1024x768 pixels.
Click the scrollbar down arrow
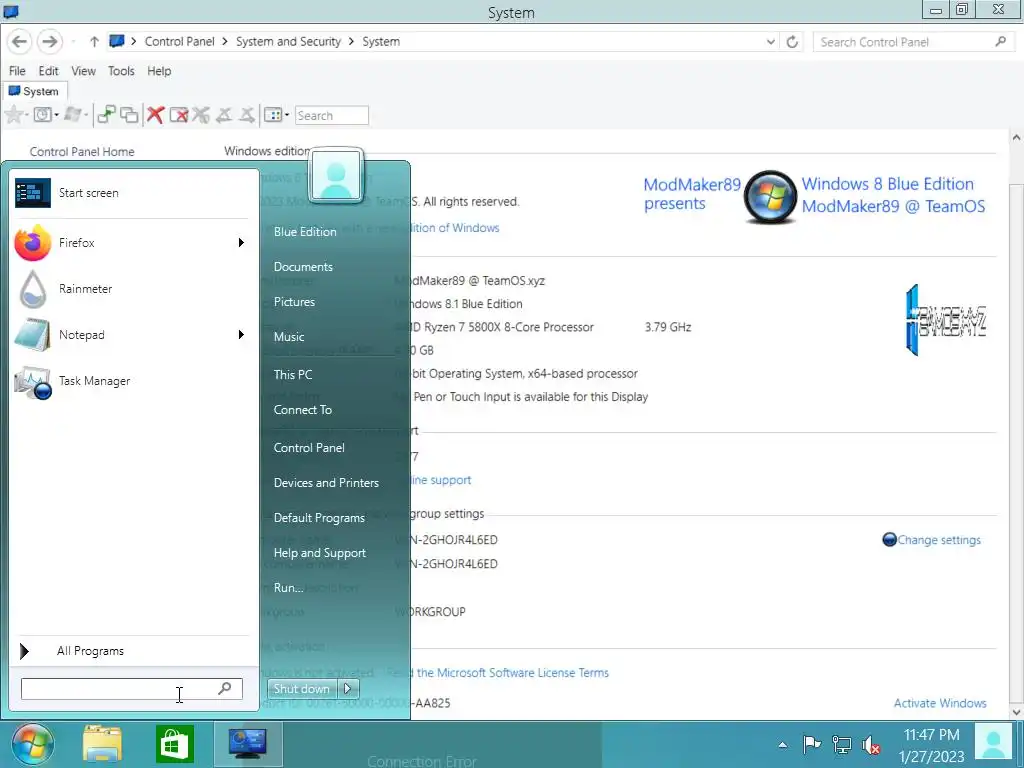[x=1016, y=712]
